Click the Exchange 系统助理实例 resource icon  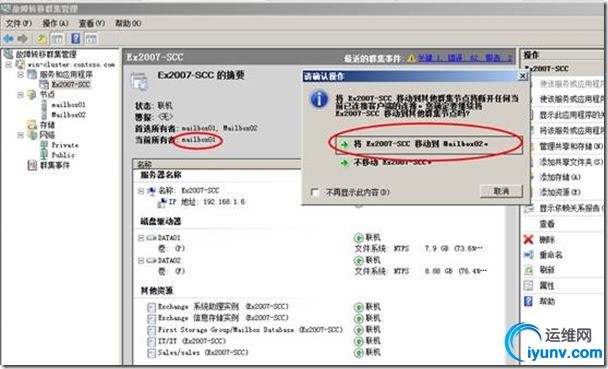(x=151, y=307)
